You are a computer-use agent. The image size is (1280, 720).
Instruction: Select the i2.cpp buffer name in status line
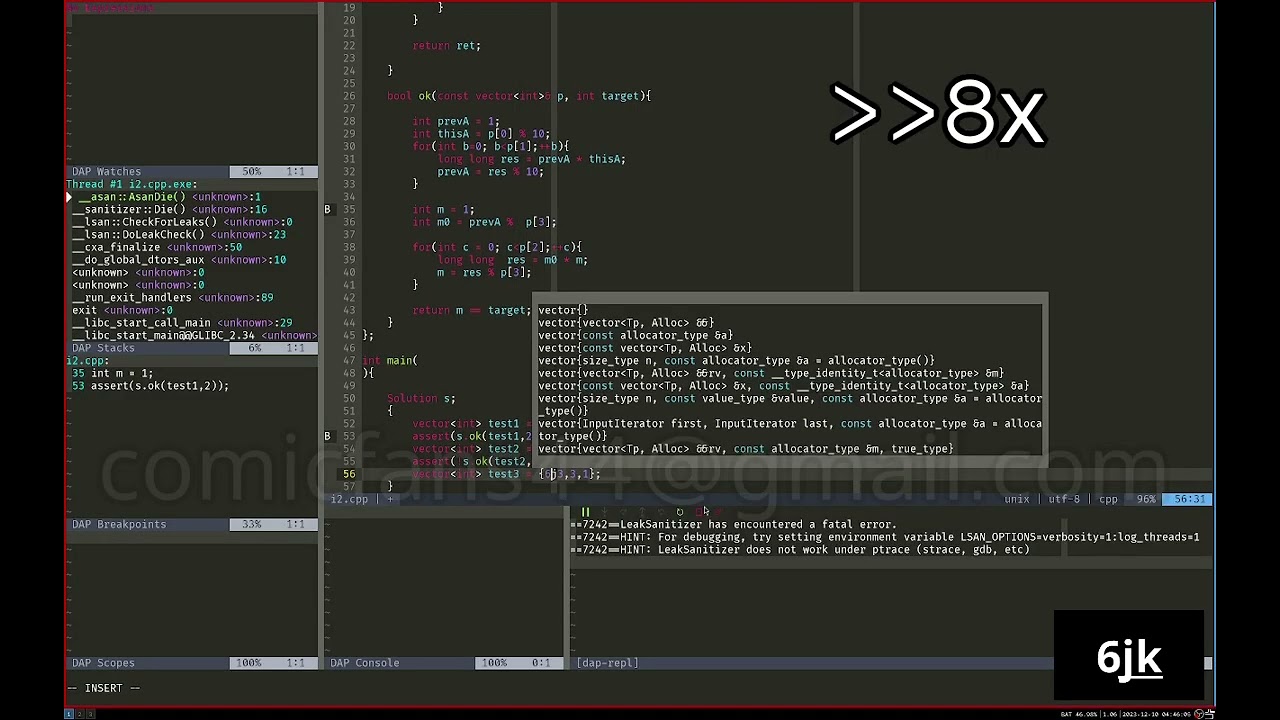point(349,499)
